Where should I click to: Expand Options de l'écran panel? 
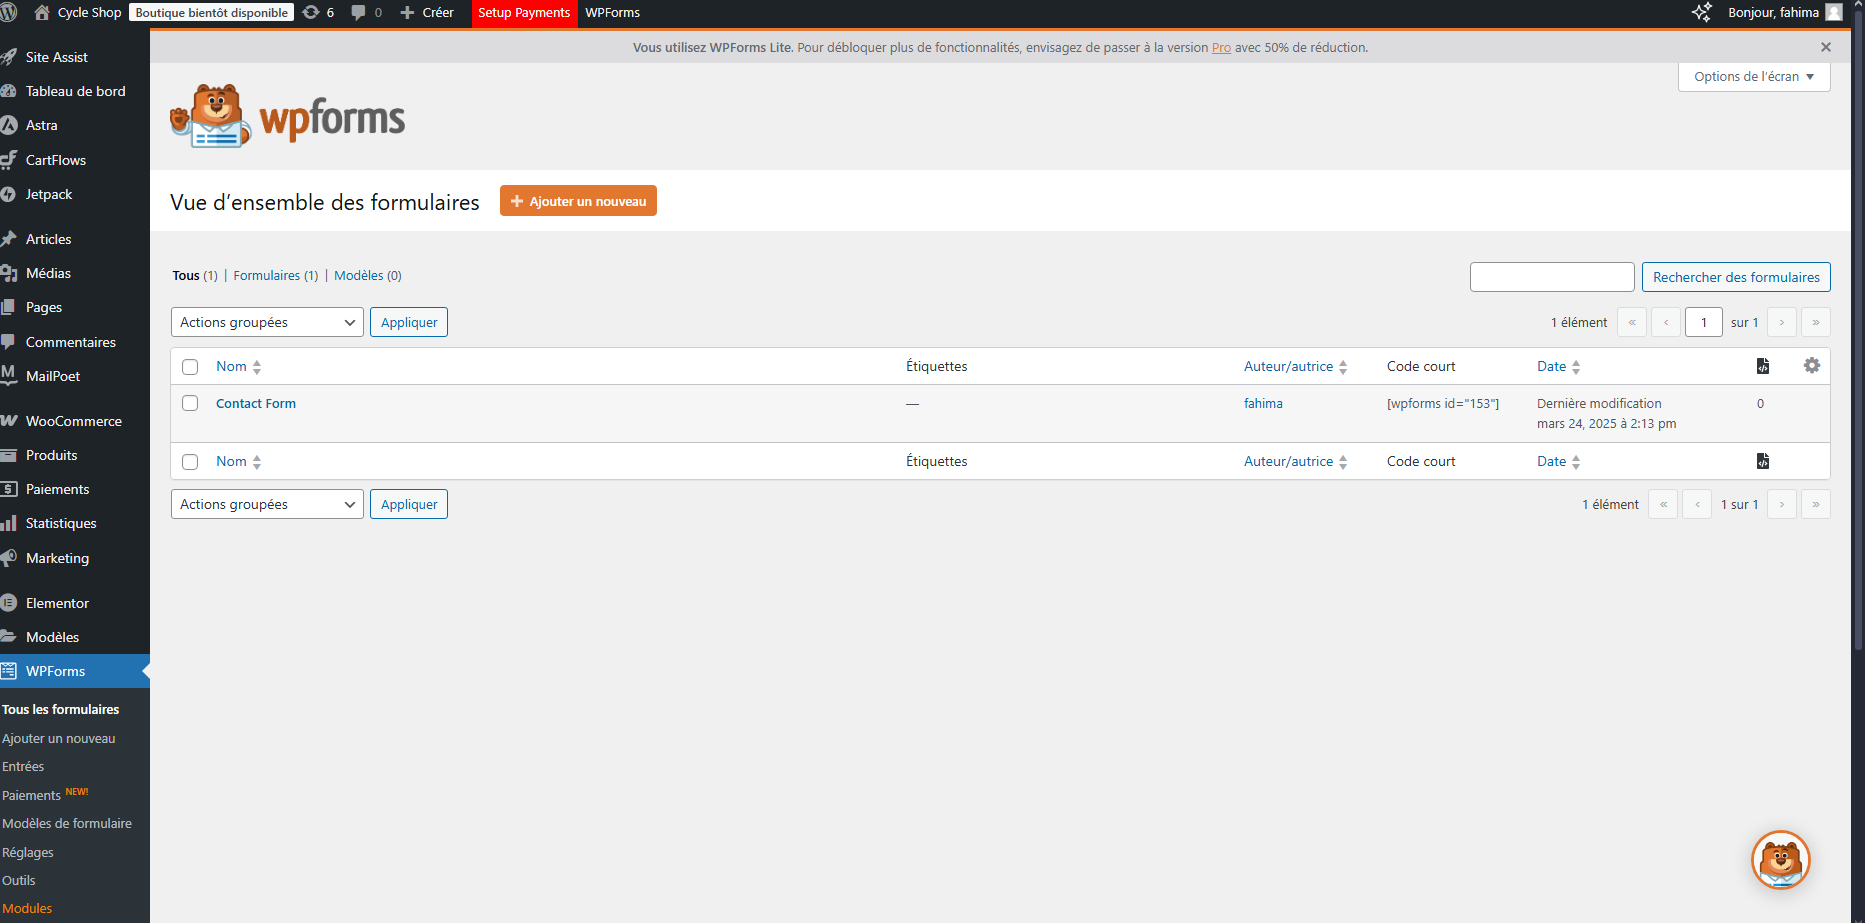coord(1754,76)
